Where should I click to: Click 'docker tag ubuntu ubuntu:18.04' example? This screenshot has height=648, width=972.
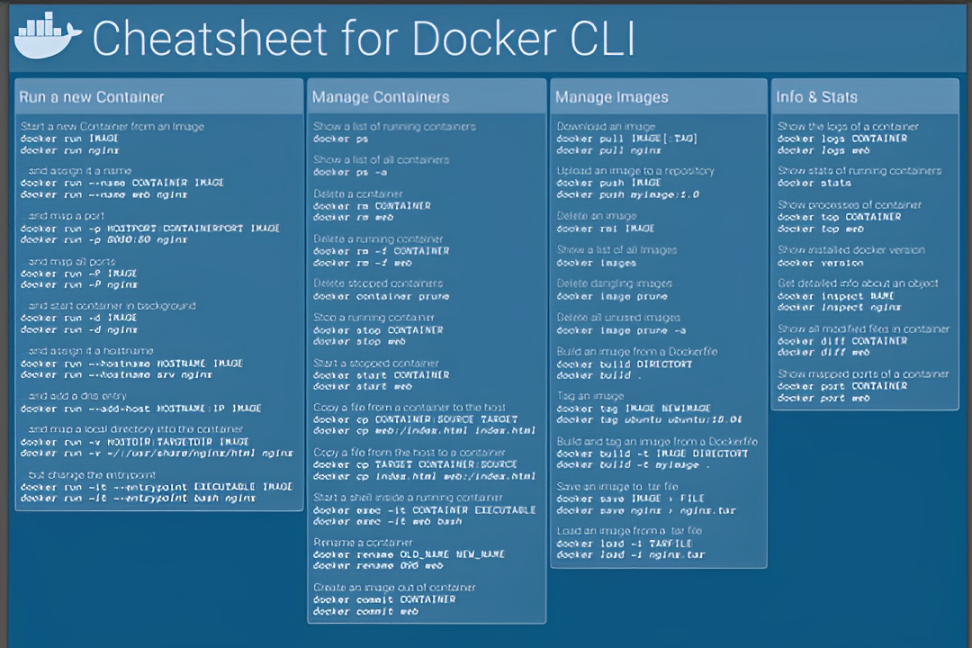[x=649, y=420]
